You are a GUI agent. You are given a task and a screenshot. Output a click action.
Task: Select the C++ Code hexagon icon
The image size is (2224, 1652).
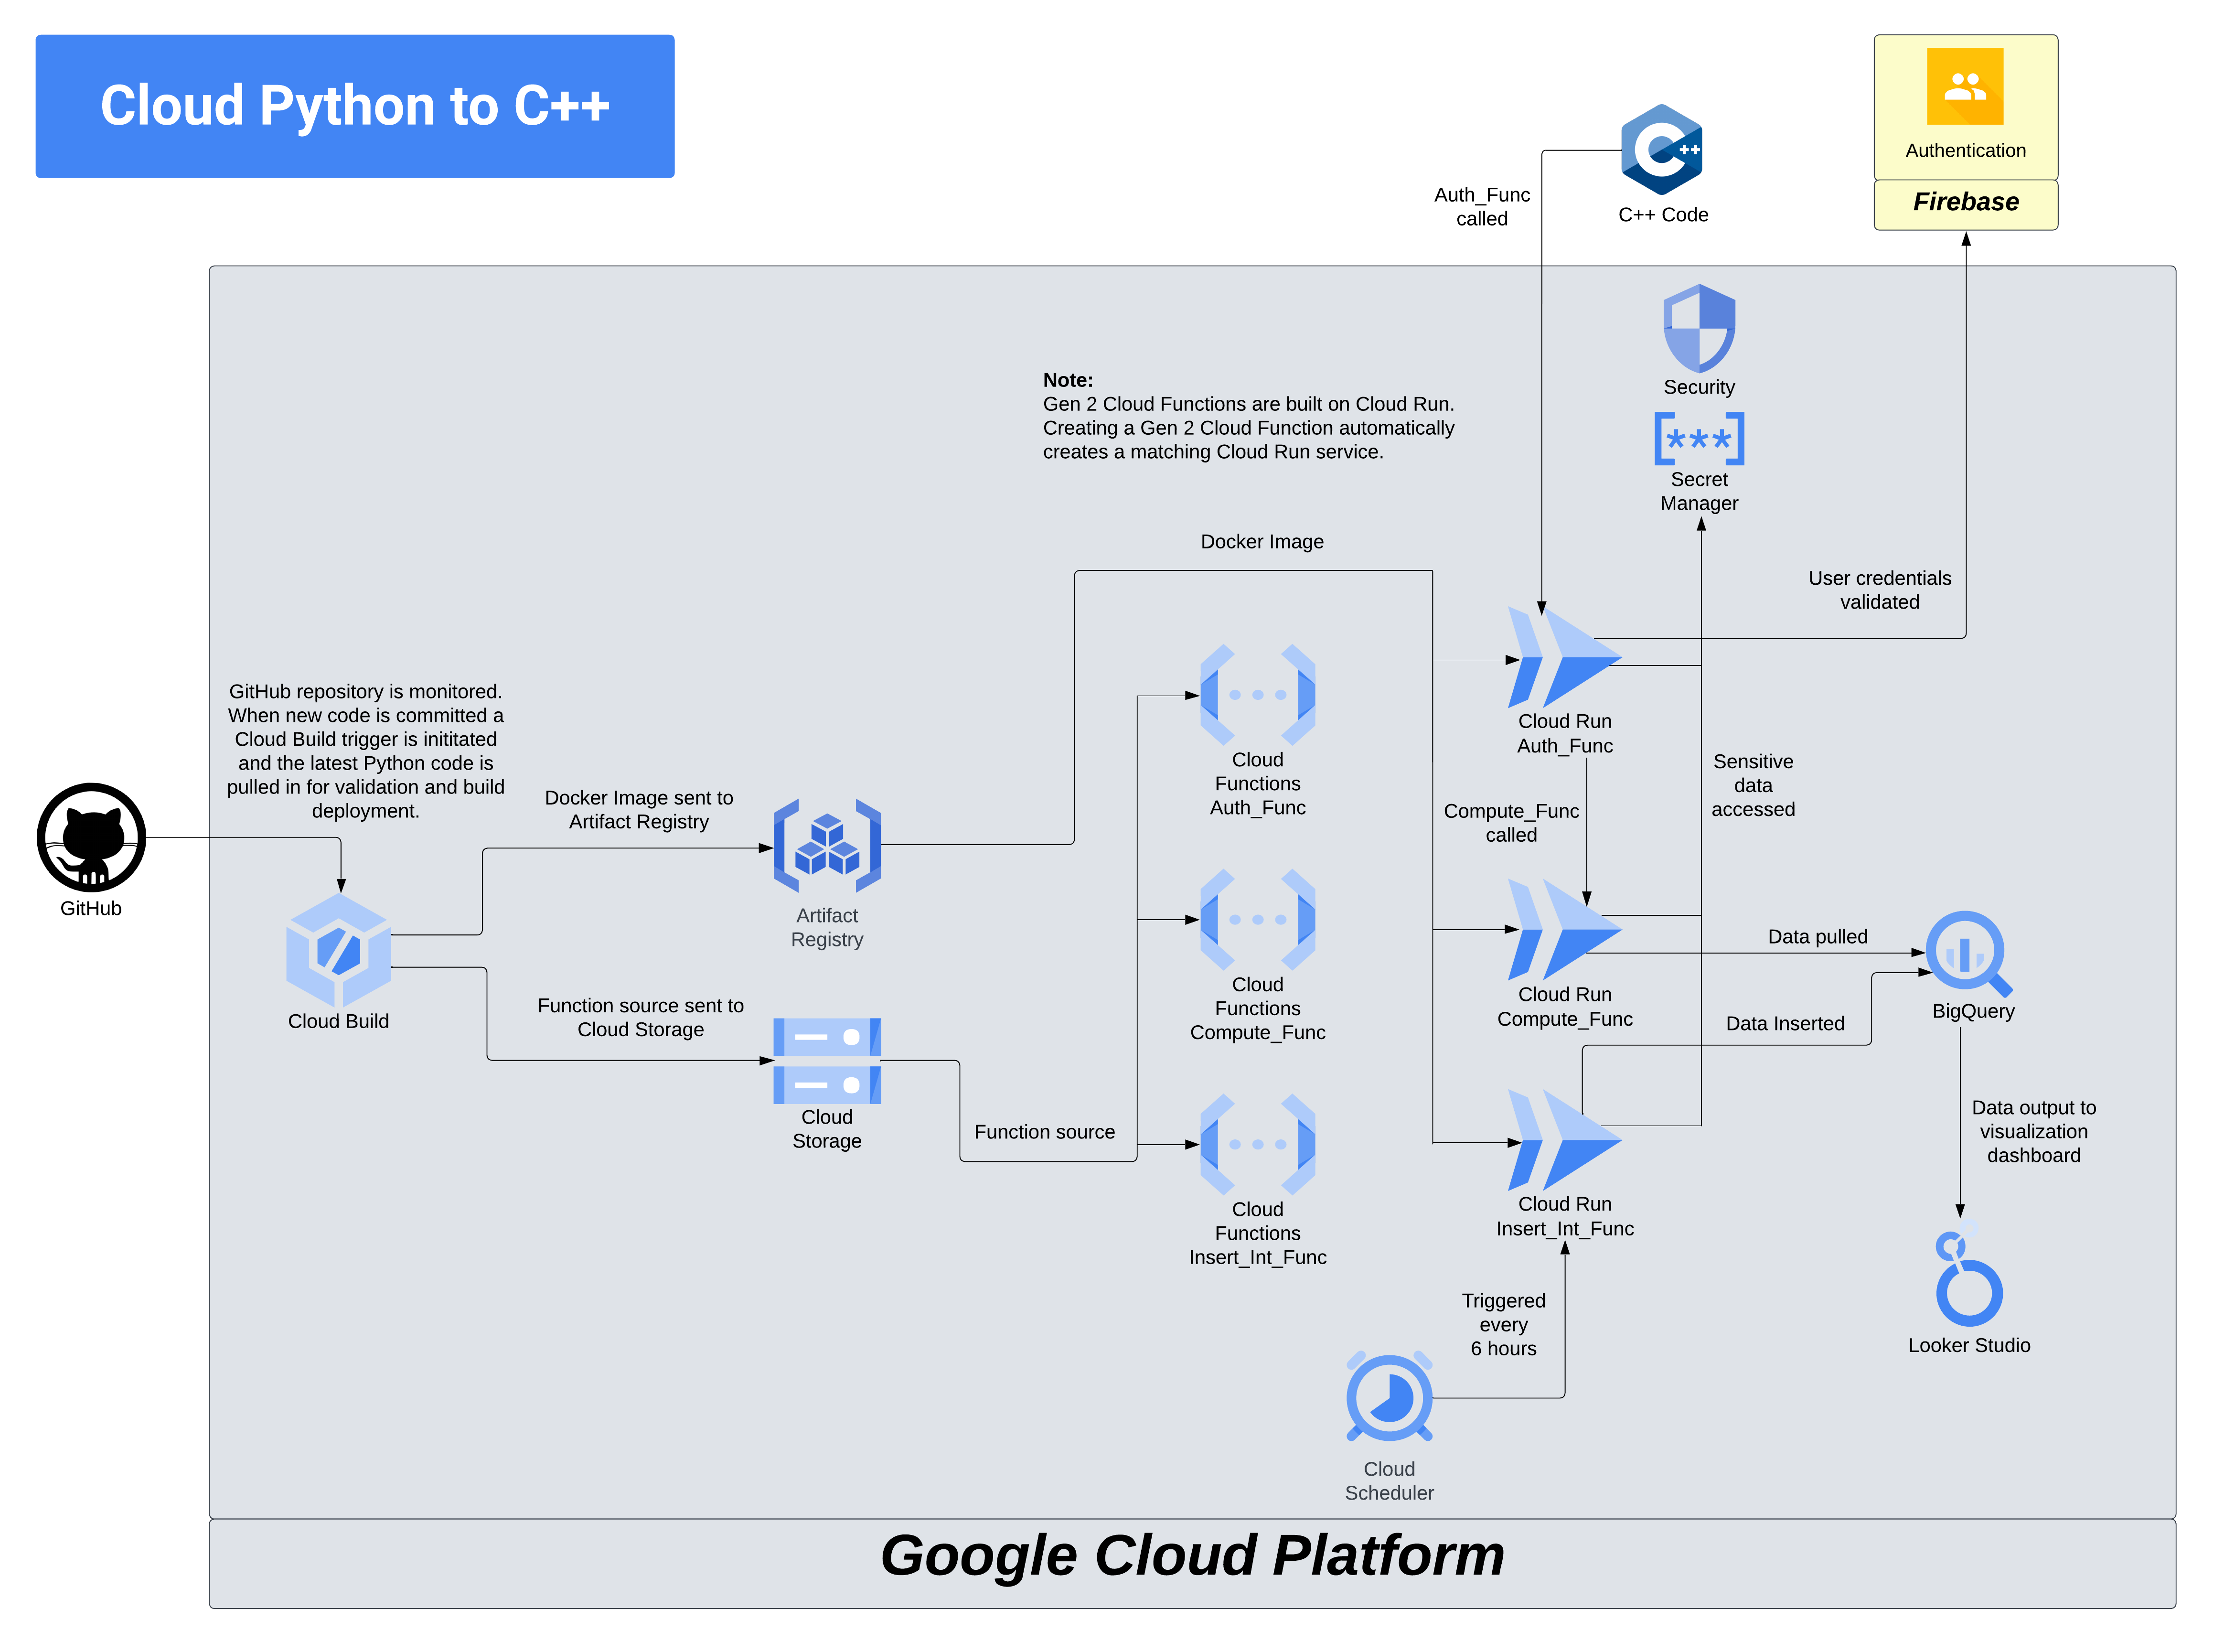point(1661,150)
